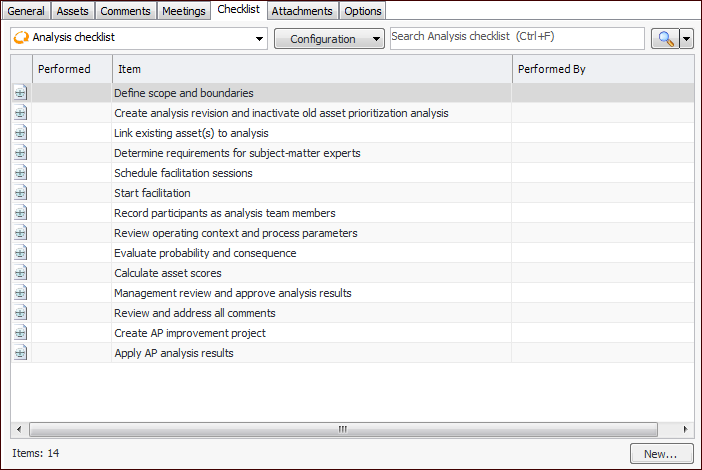The height and width of the screenshot is (470, 702).
Task: Sort by the Performed By column header
Action: click(x=600, y=69)
